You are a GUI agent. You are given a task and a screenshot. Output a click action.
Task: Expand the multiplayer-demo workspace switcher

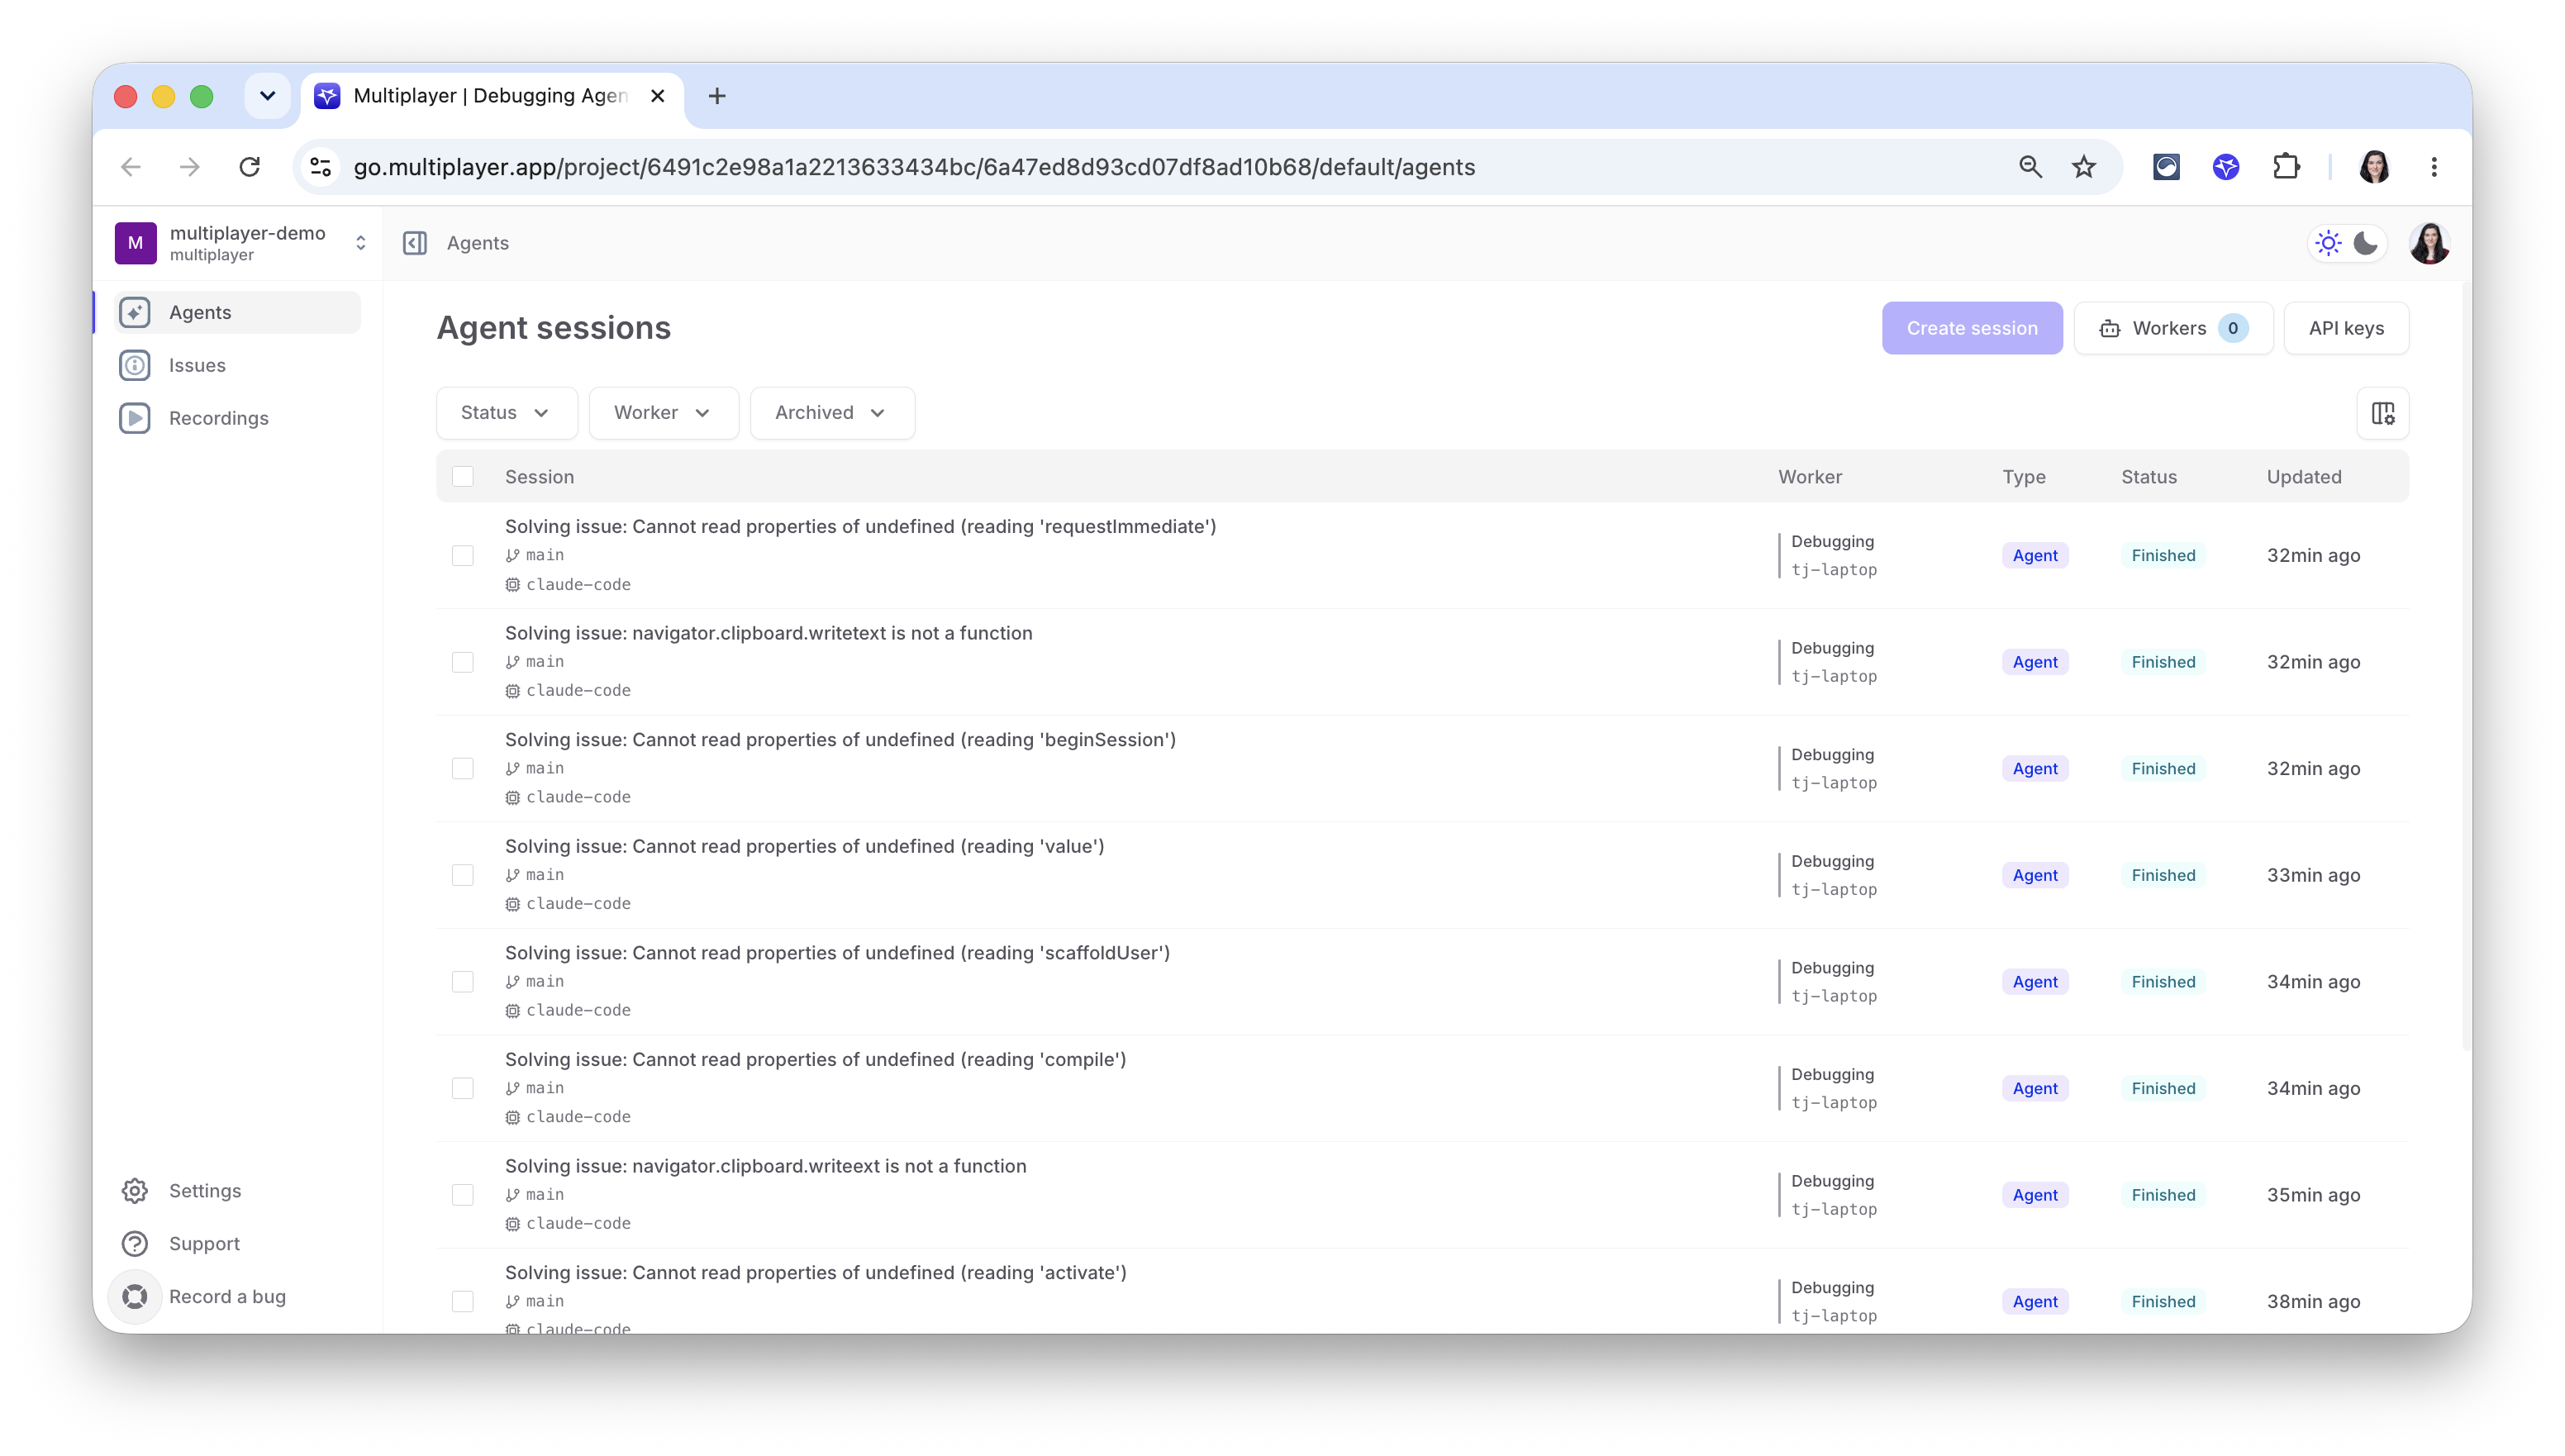click(361, 243)
